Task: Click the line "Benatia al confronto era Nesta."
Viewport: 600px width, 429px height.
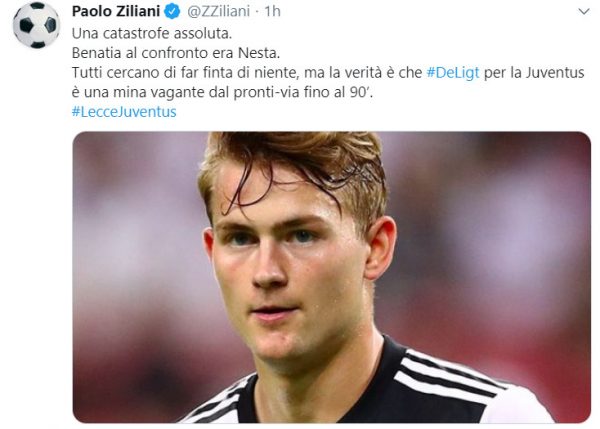Action: 176,53
